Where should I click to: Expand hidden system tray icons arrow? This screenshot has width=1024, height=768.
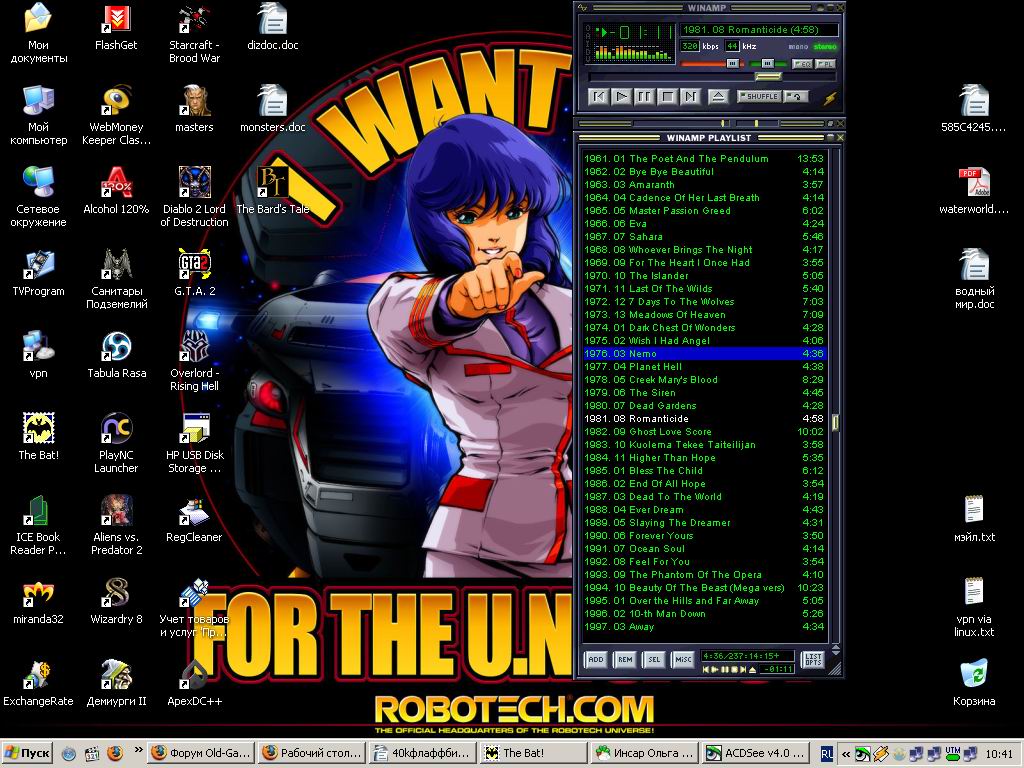coord(846,754)
